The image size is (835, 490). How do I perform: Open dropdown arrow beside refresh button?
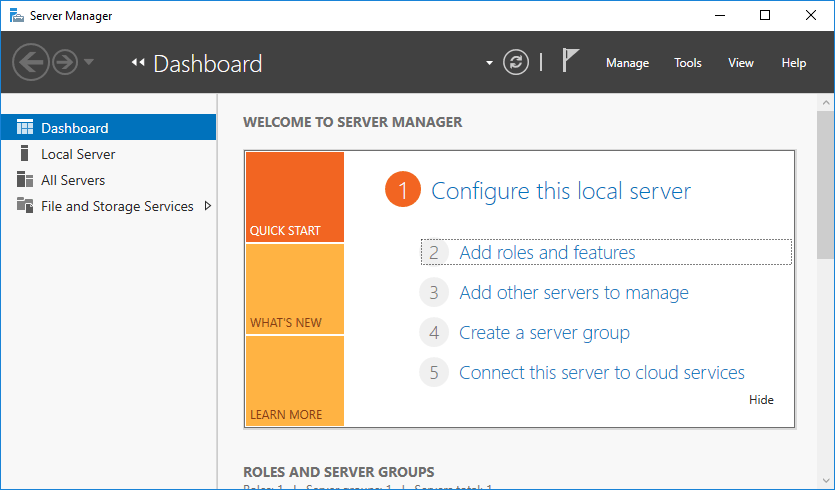pos(489,63)
